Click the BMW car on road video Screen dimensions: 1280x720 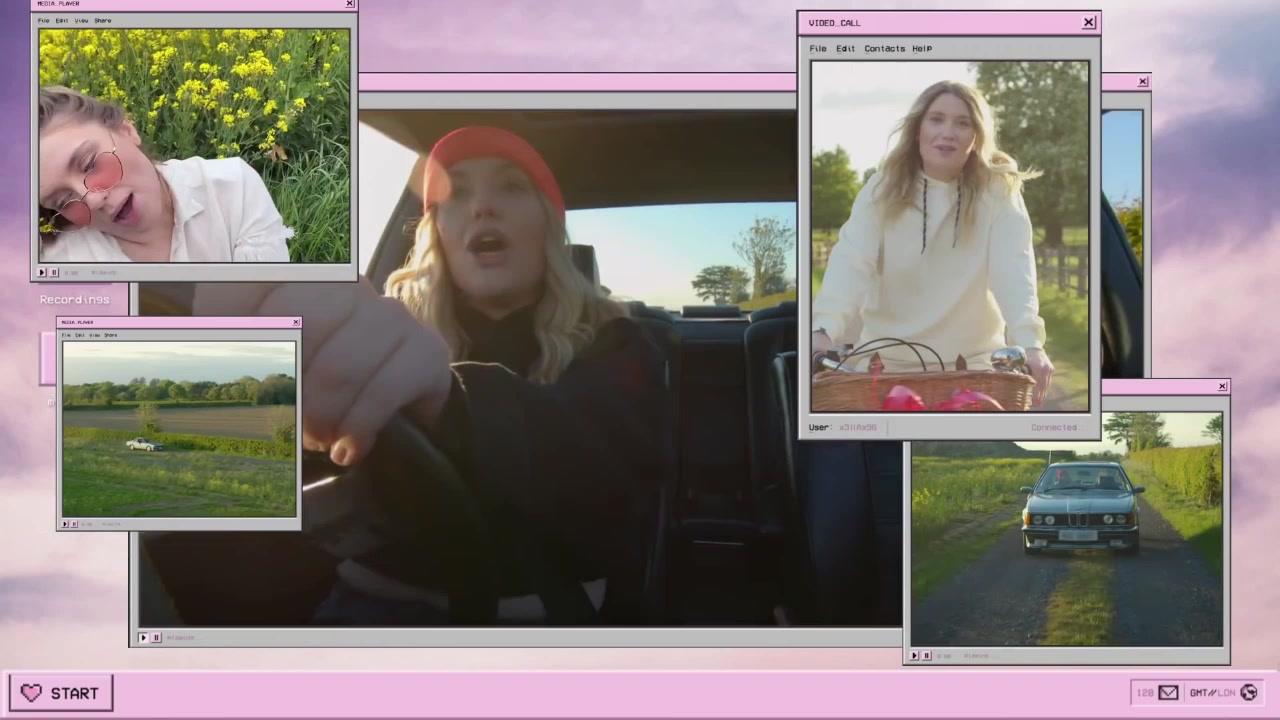point(1083,505)
